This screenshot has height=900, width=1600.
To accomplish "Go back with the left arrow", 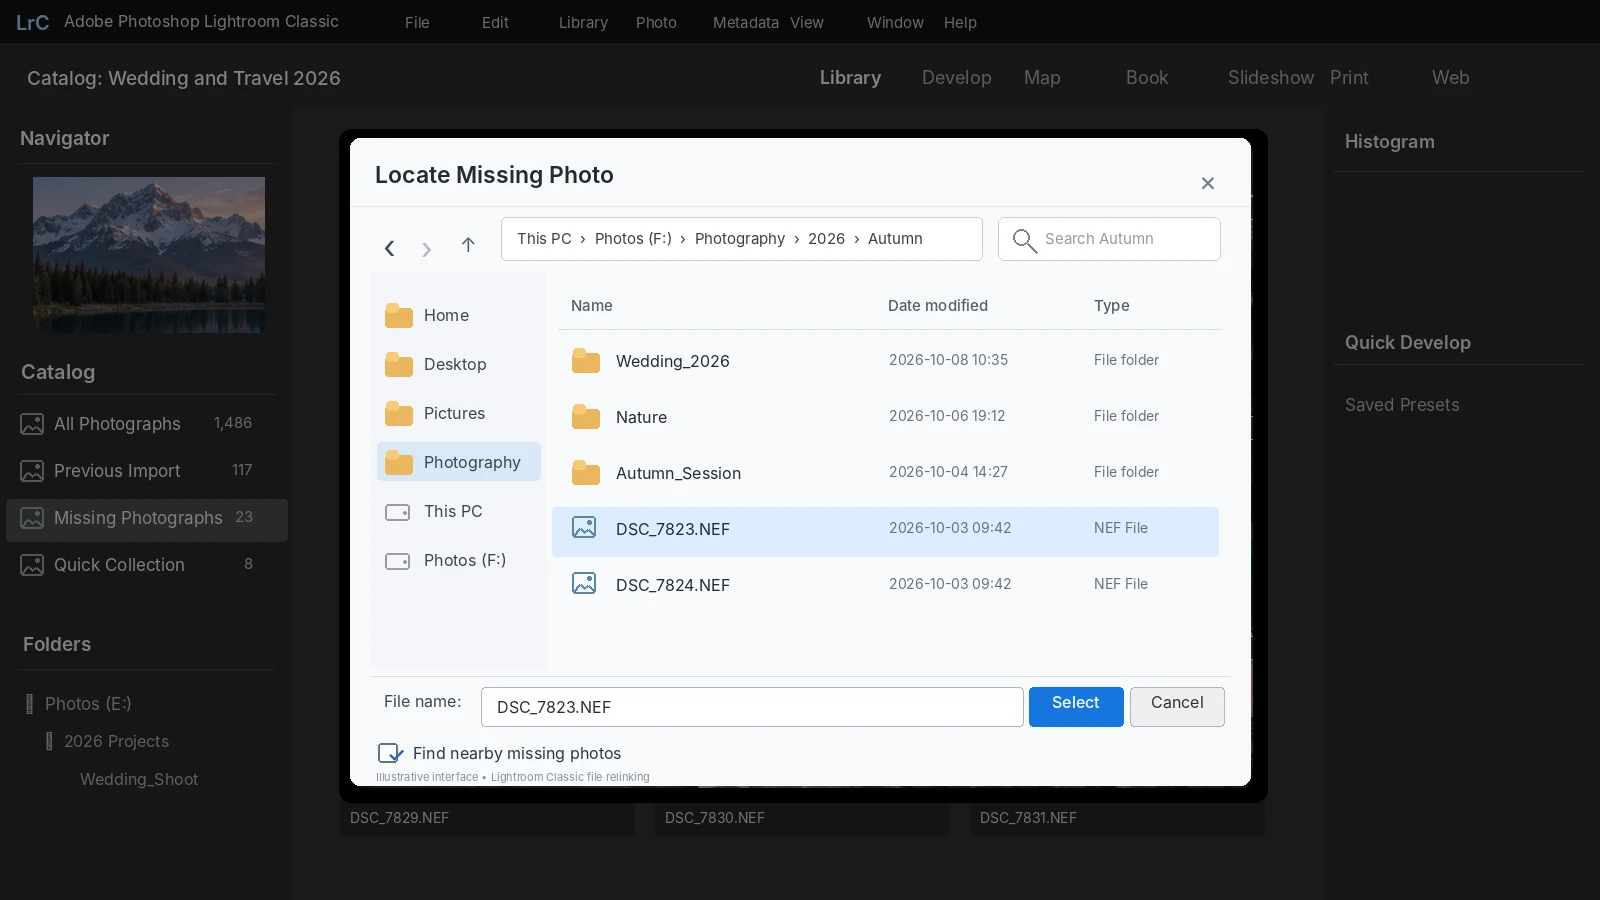I will (390, 248).
